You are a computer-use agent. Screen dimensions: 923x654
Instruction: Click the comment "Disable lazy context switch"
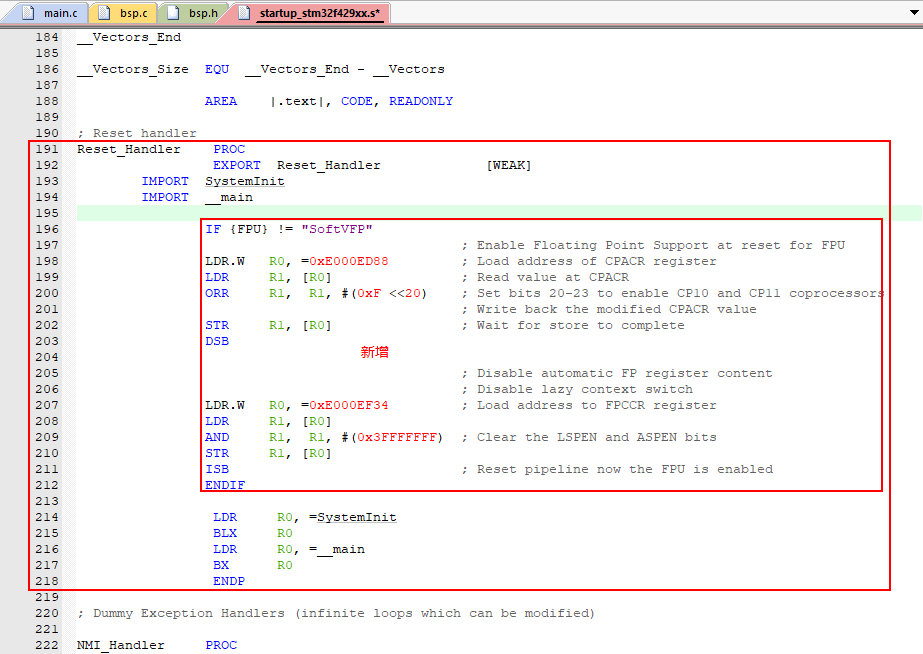coord(585,390)
